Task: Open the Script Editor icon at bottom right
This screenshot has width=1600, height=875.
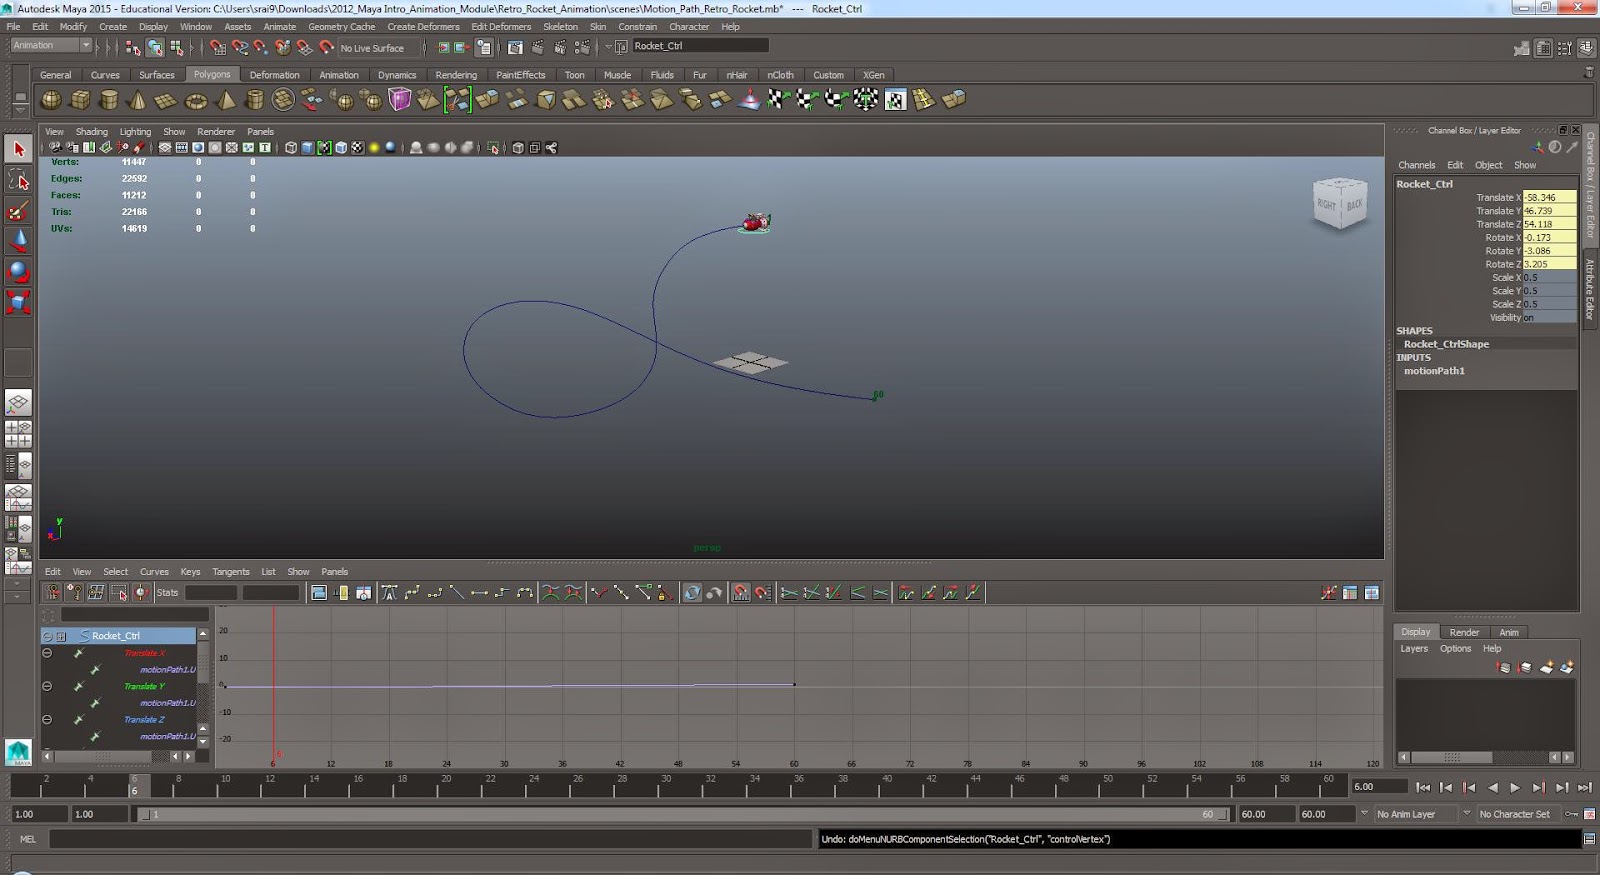Action: tap(1589, 839)
